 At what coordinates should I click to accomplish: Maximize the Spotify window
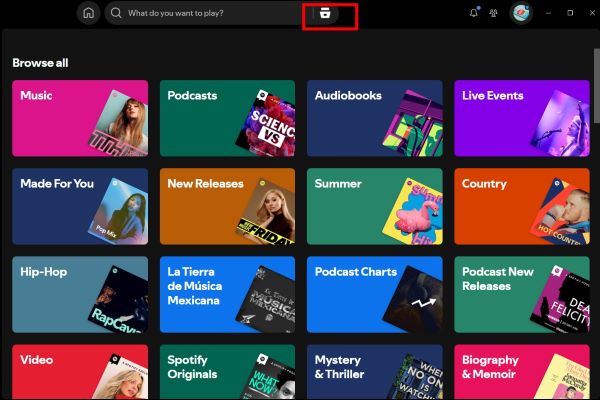(x=570, y=13)
